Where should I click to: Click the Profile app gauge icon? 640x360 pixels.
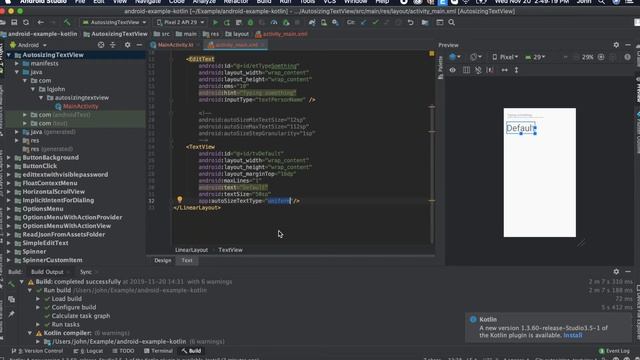click(274, 22)
